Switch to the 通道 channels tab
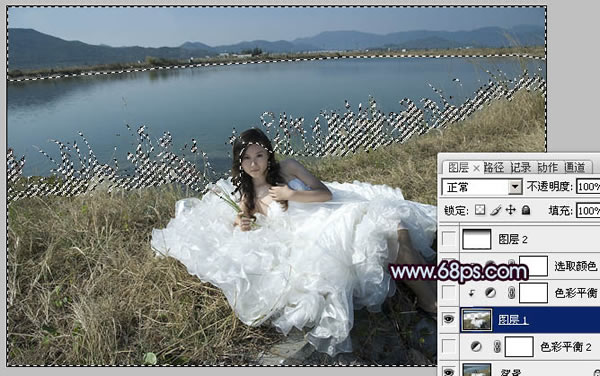Viewport: 600px width, 376px height. [574, 167]
